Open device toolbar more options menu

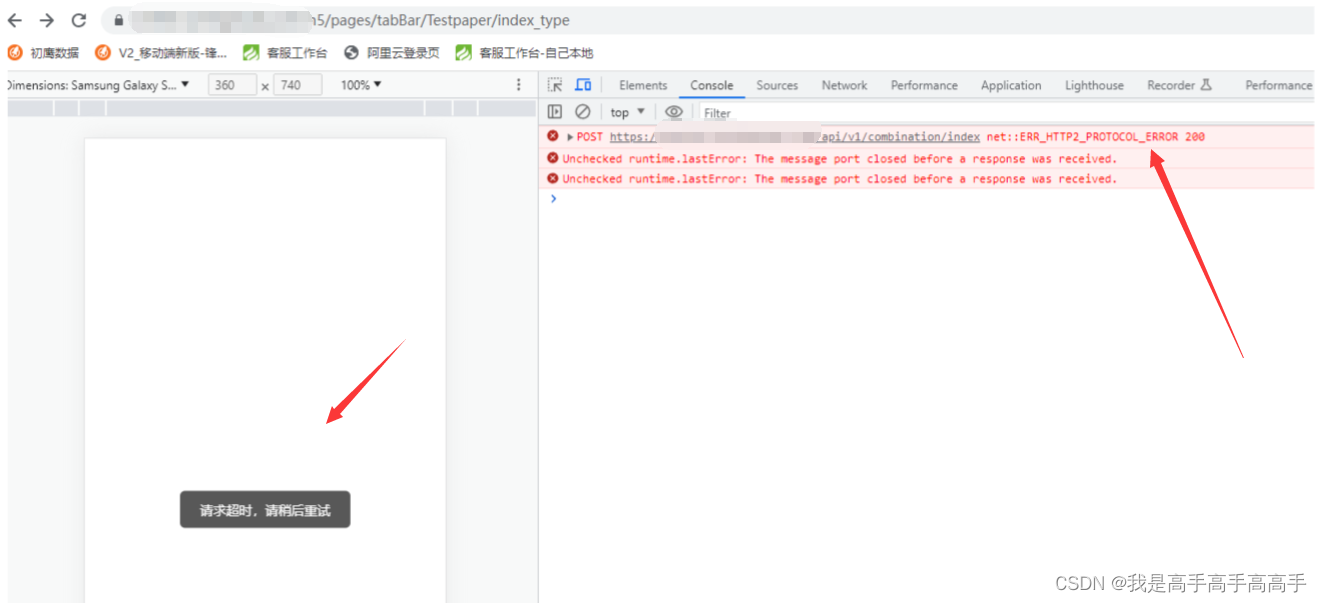pyautogui.click(x=518, y=85)
